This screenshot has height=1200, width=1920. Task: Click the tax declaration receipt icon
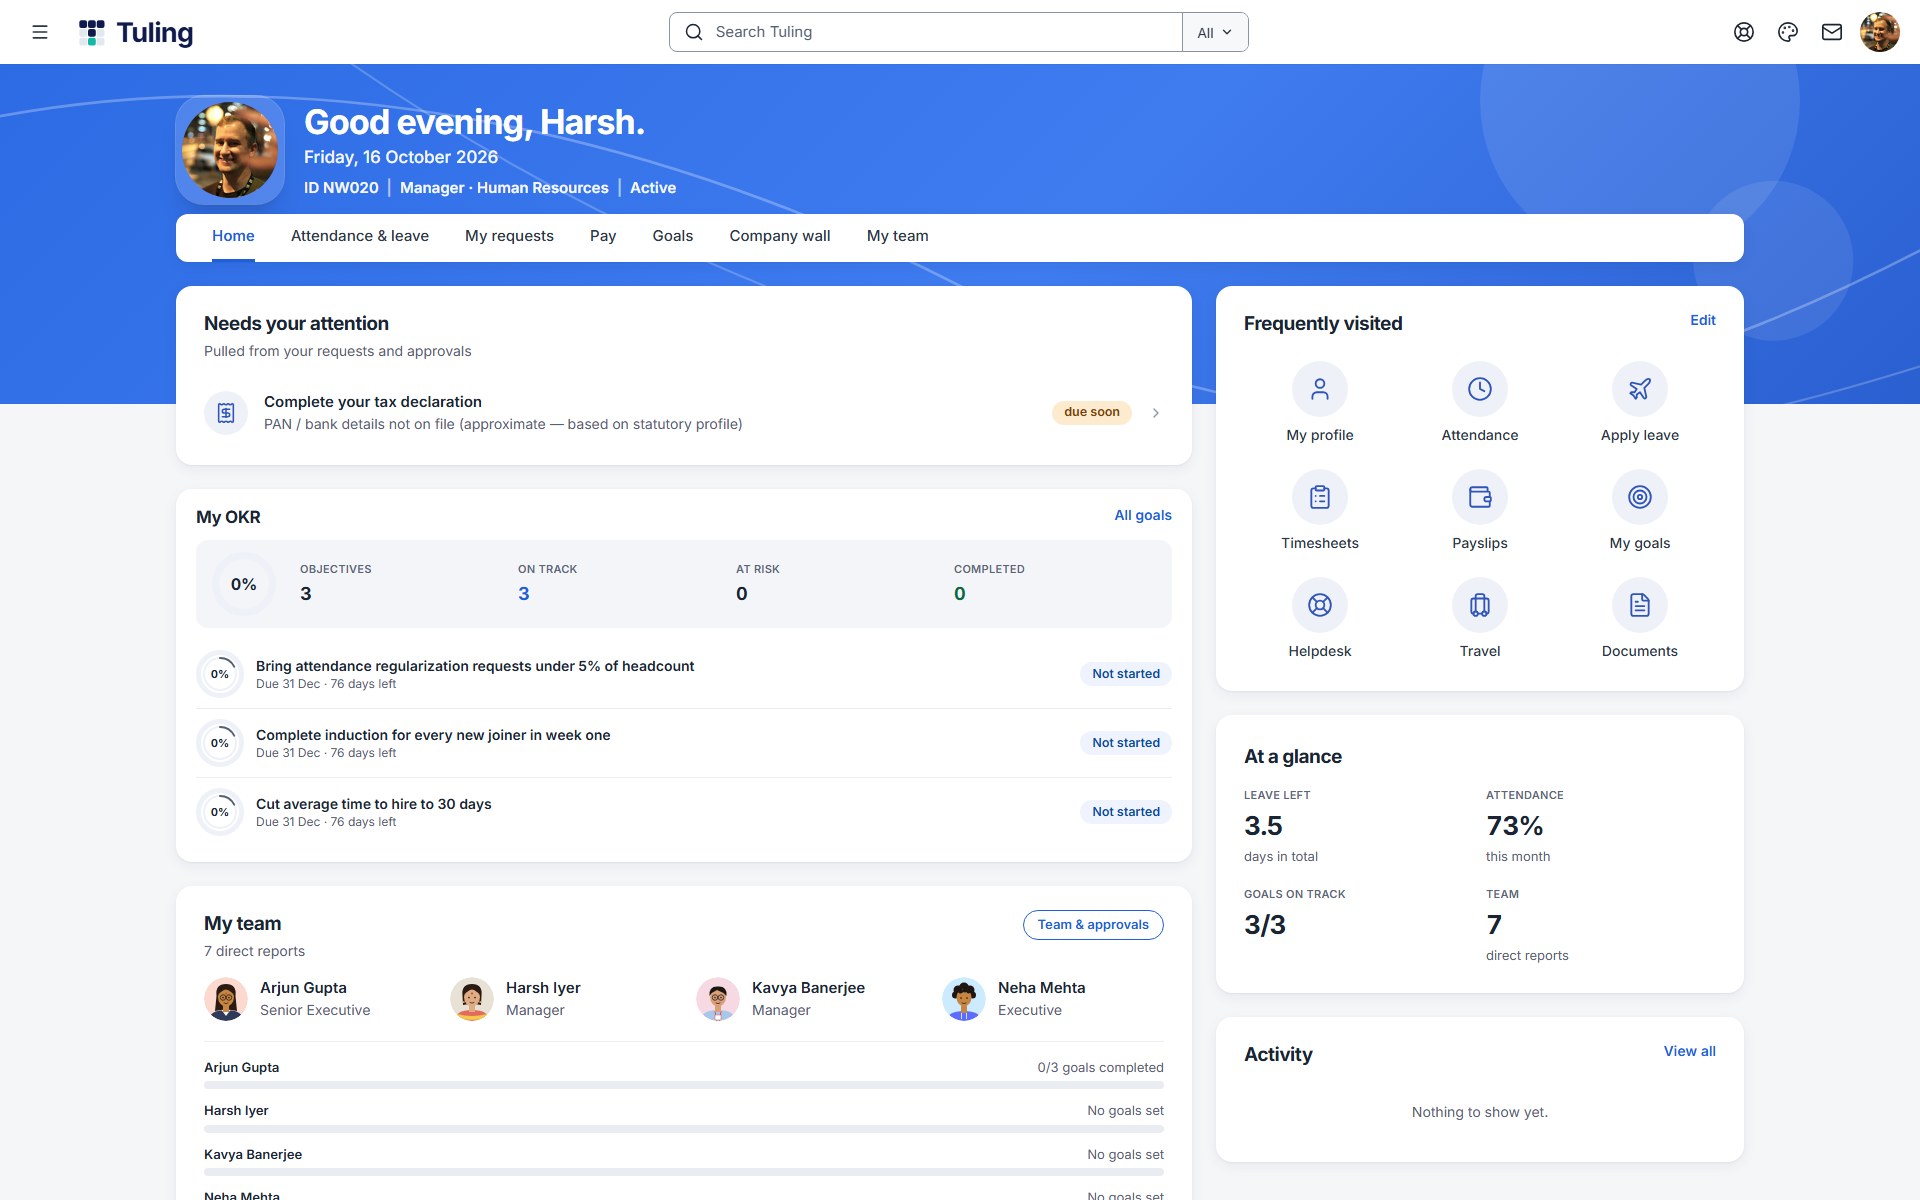pyautogui.click(x=226, y=413)
